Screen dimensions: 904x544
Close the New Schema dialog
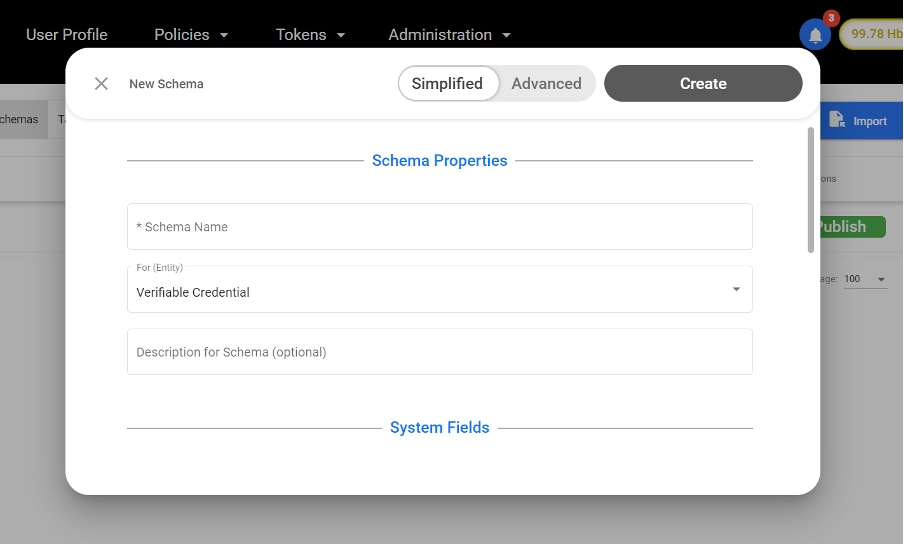[x=101, y=84]
